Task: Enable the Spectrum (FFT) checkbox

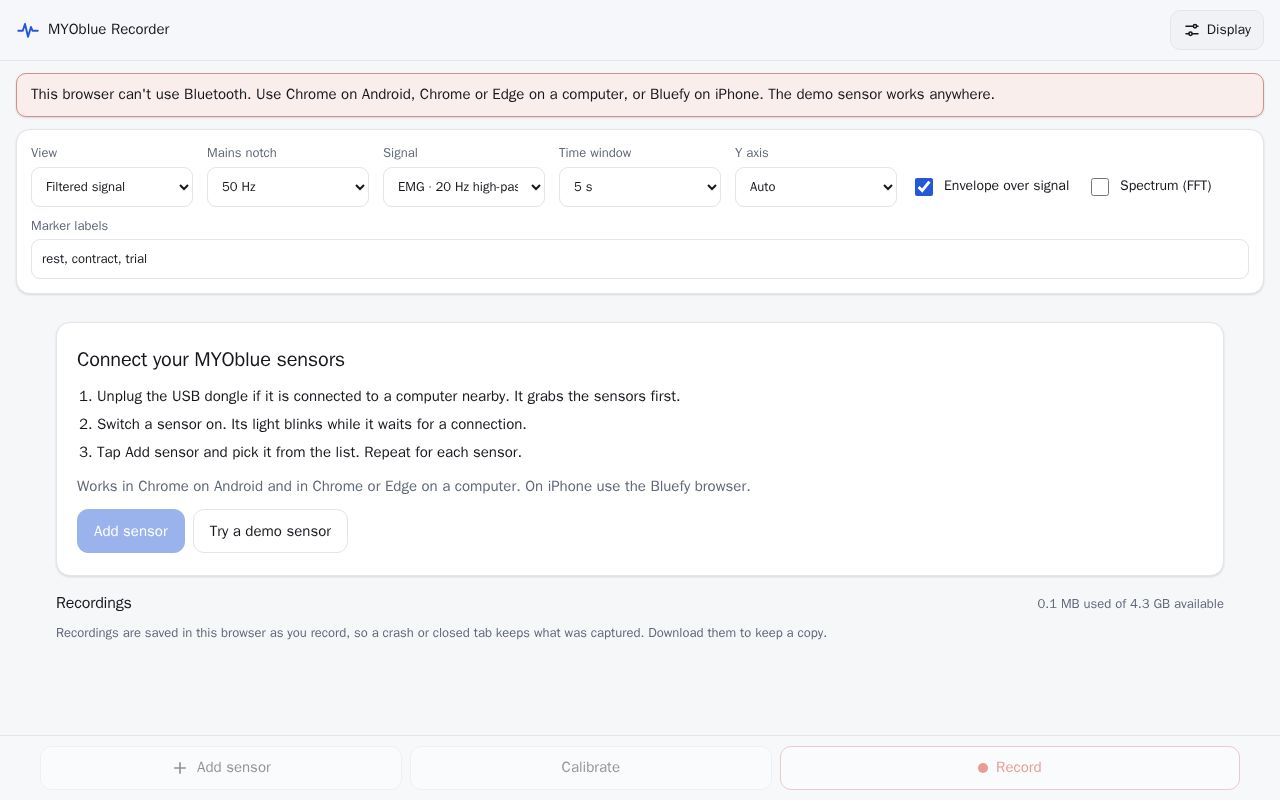Action: coord(1100,187)
